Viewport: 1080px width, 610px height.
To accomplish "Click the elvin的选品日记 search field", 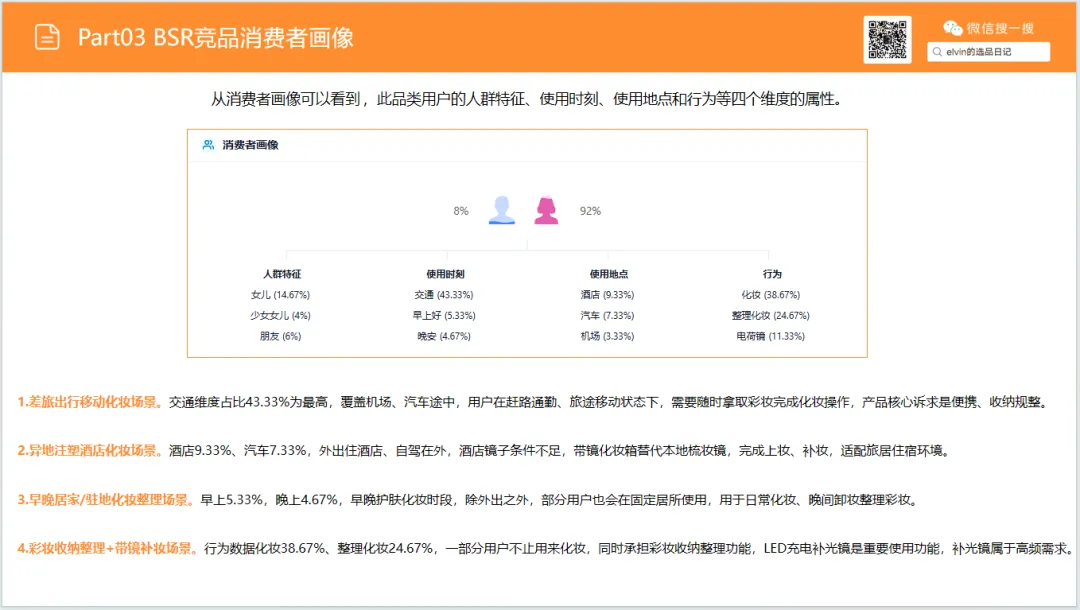I will (988, 52).
